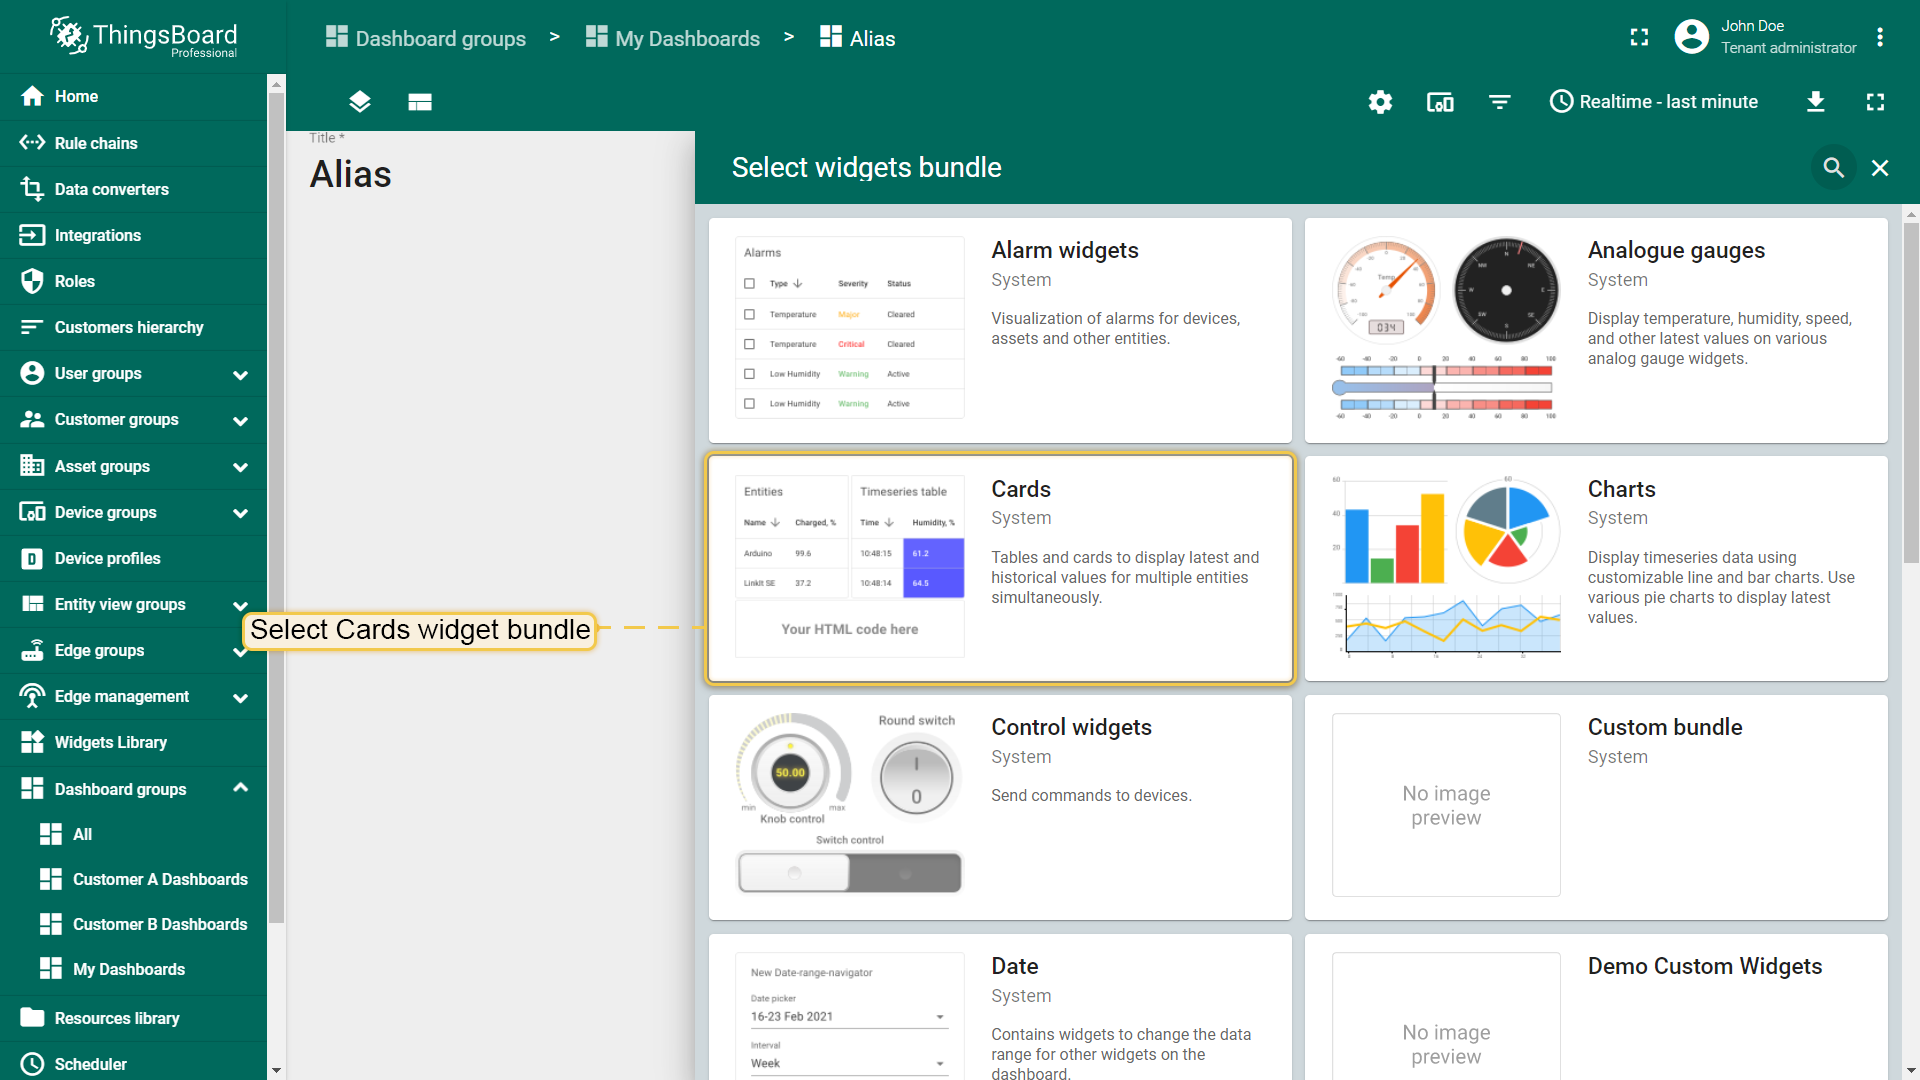The image size is (1920, 1080).
Task: Toggle the Switch control preview slider
Action: (x=850, y=873)
